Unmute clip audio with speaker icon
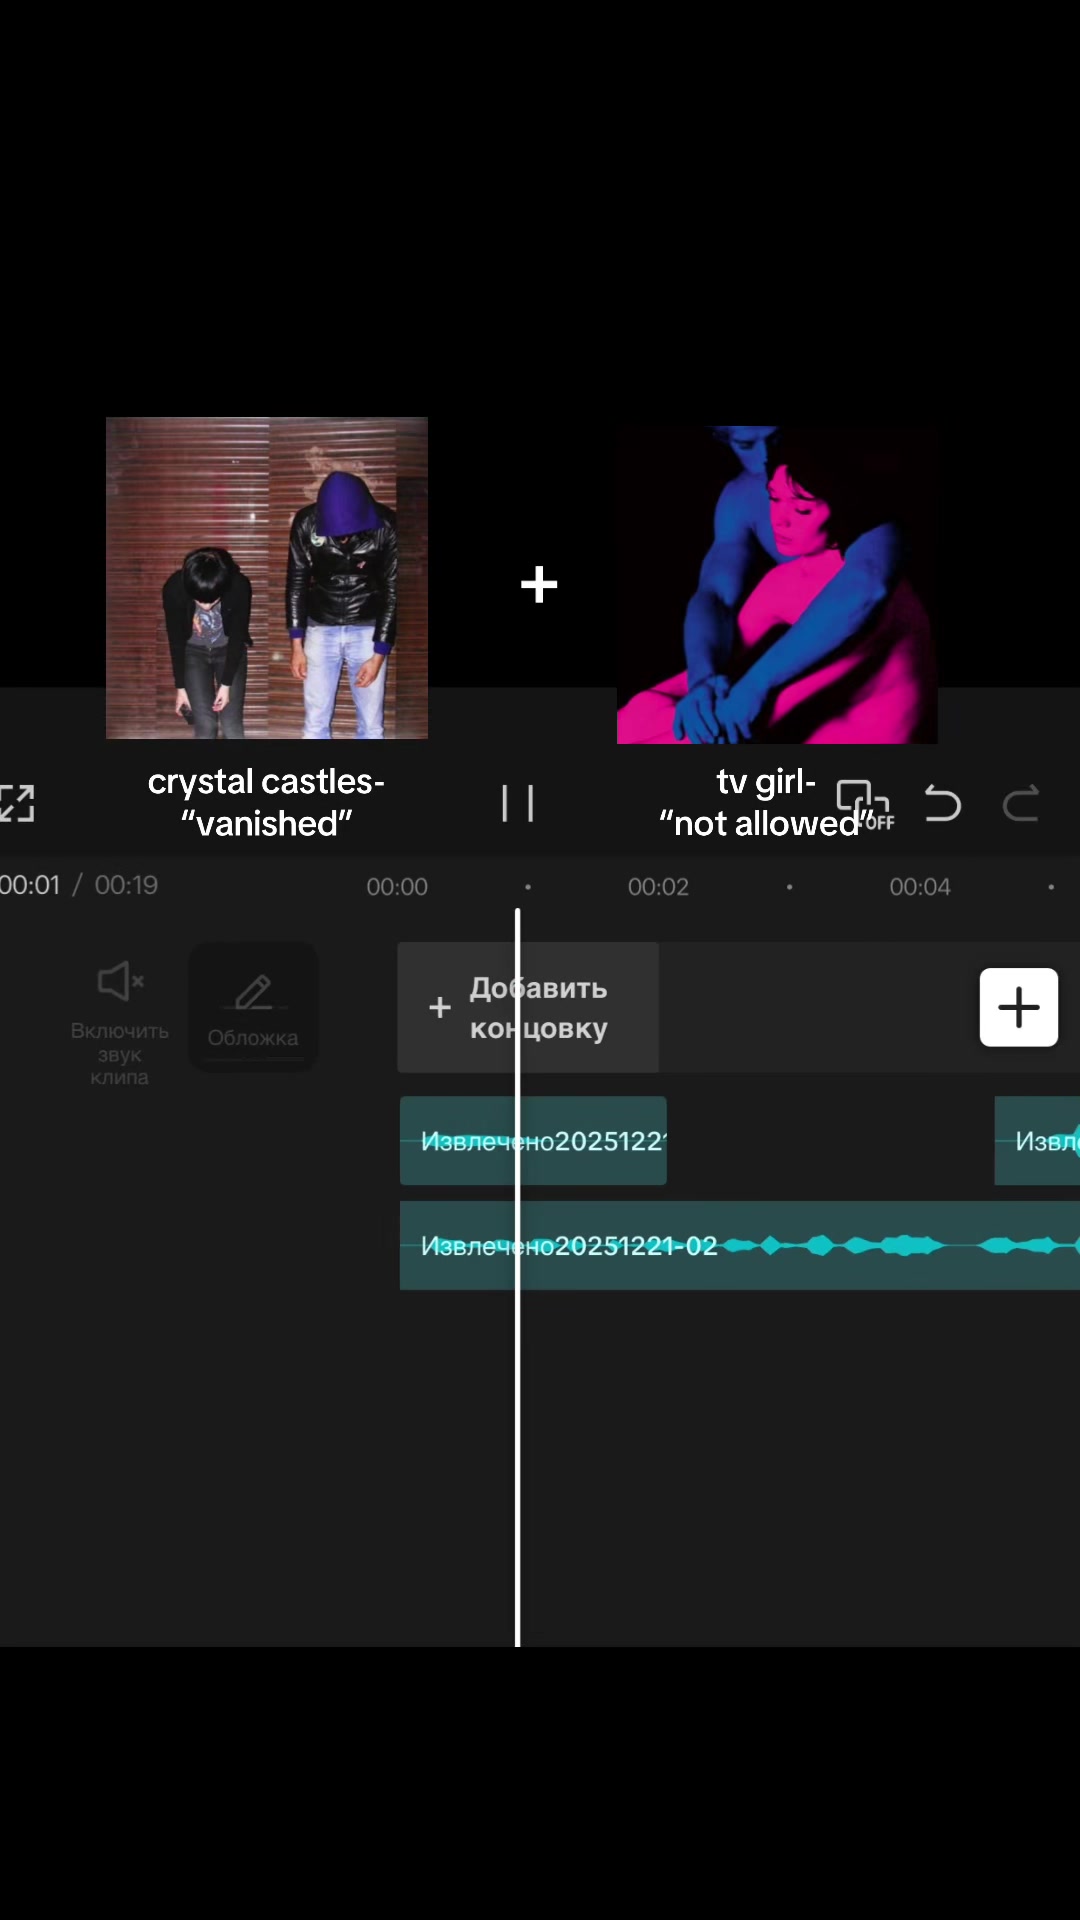This screenshot has height=1920, width=1080. click(120, 981)
